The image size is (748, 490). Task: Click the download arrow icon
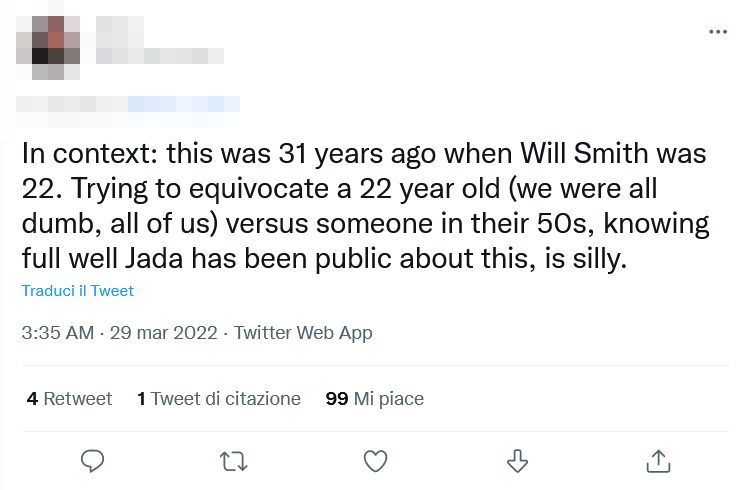pyautogui.click(x=517, y=460)
